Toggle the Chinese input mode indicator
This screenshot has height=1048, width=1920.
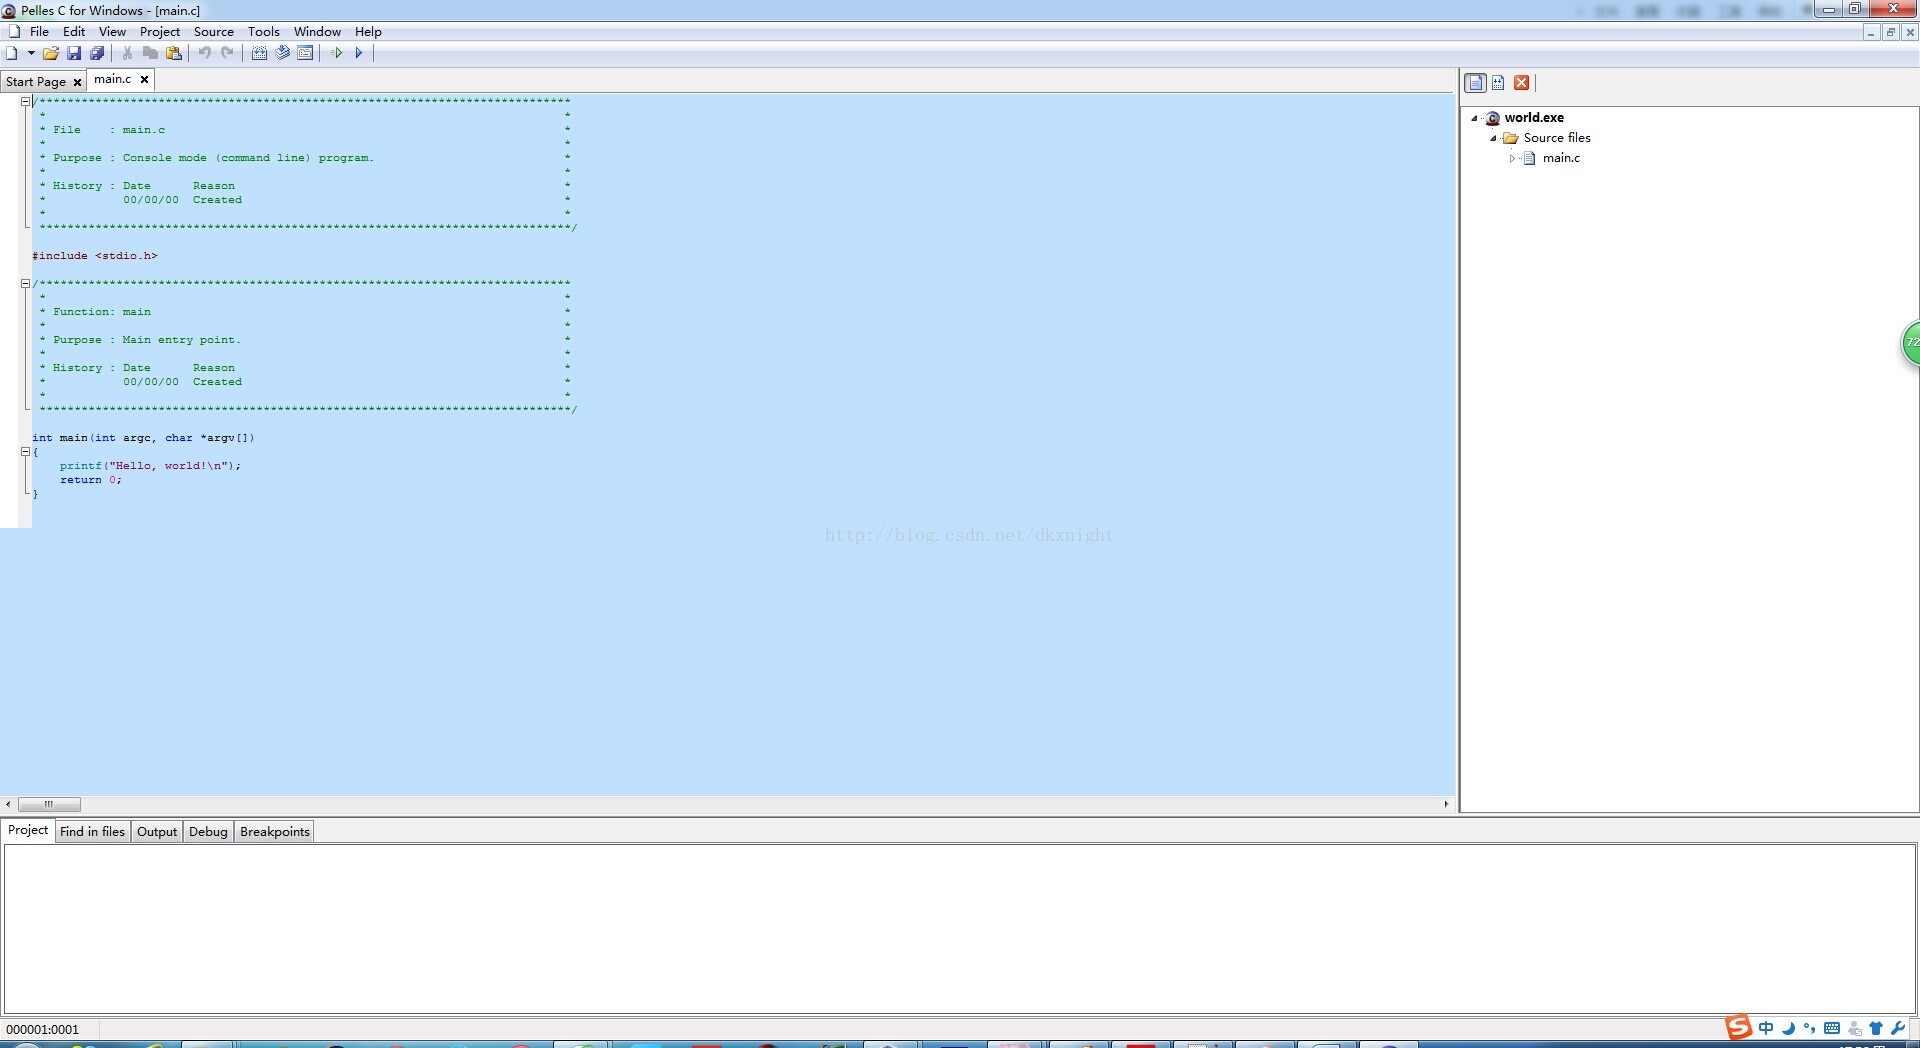point(1766,1028)
